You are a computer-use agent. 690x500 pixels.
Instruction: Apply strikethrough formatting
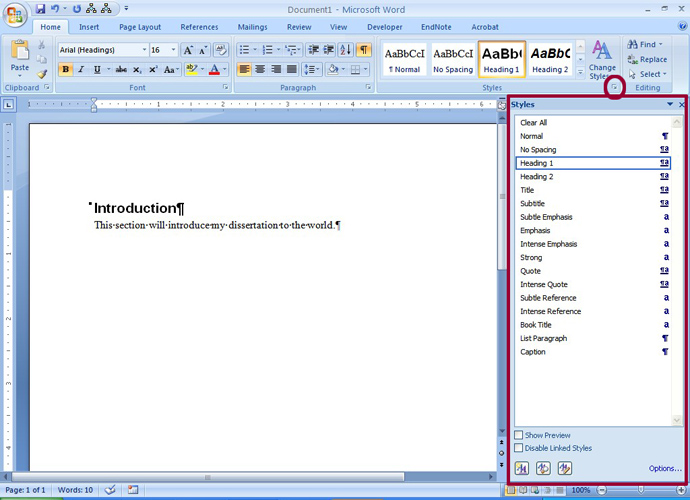[121, 70]
